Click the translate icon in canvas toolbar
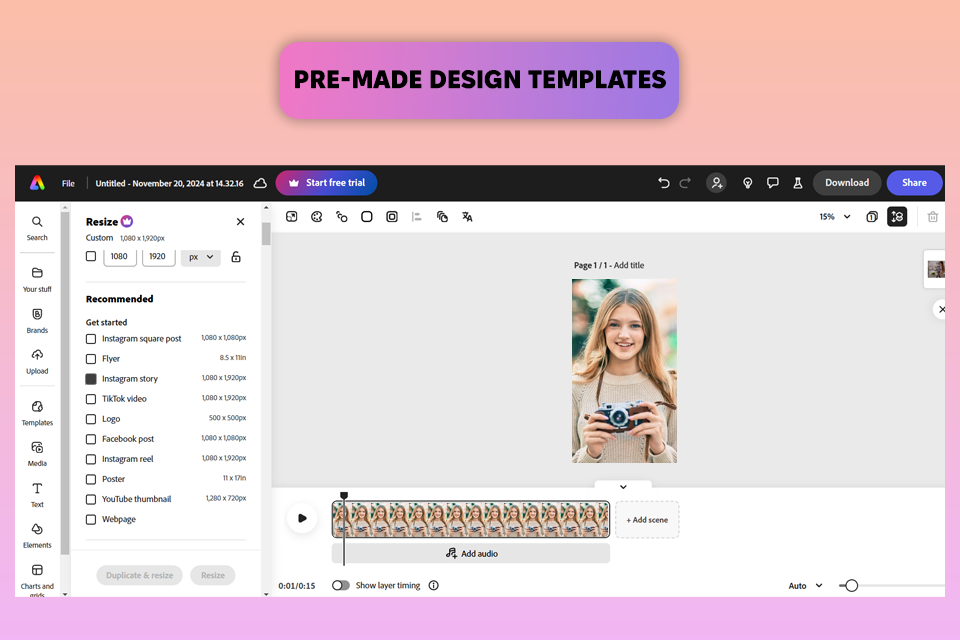 467,217
